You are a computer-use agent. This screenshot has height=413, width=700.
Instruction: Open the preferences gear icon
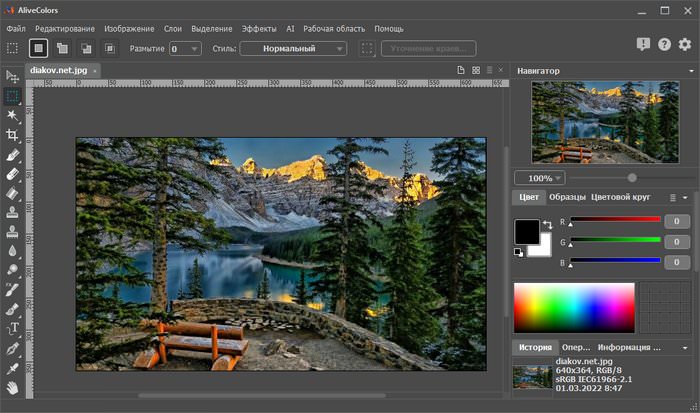point(685,44)
